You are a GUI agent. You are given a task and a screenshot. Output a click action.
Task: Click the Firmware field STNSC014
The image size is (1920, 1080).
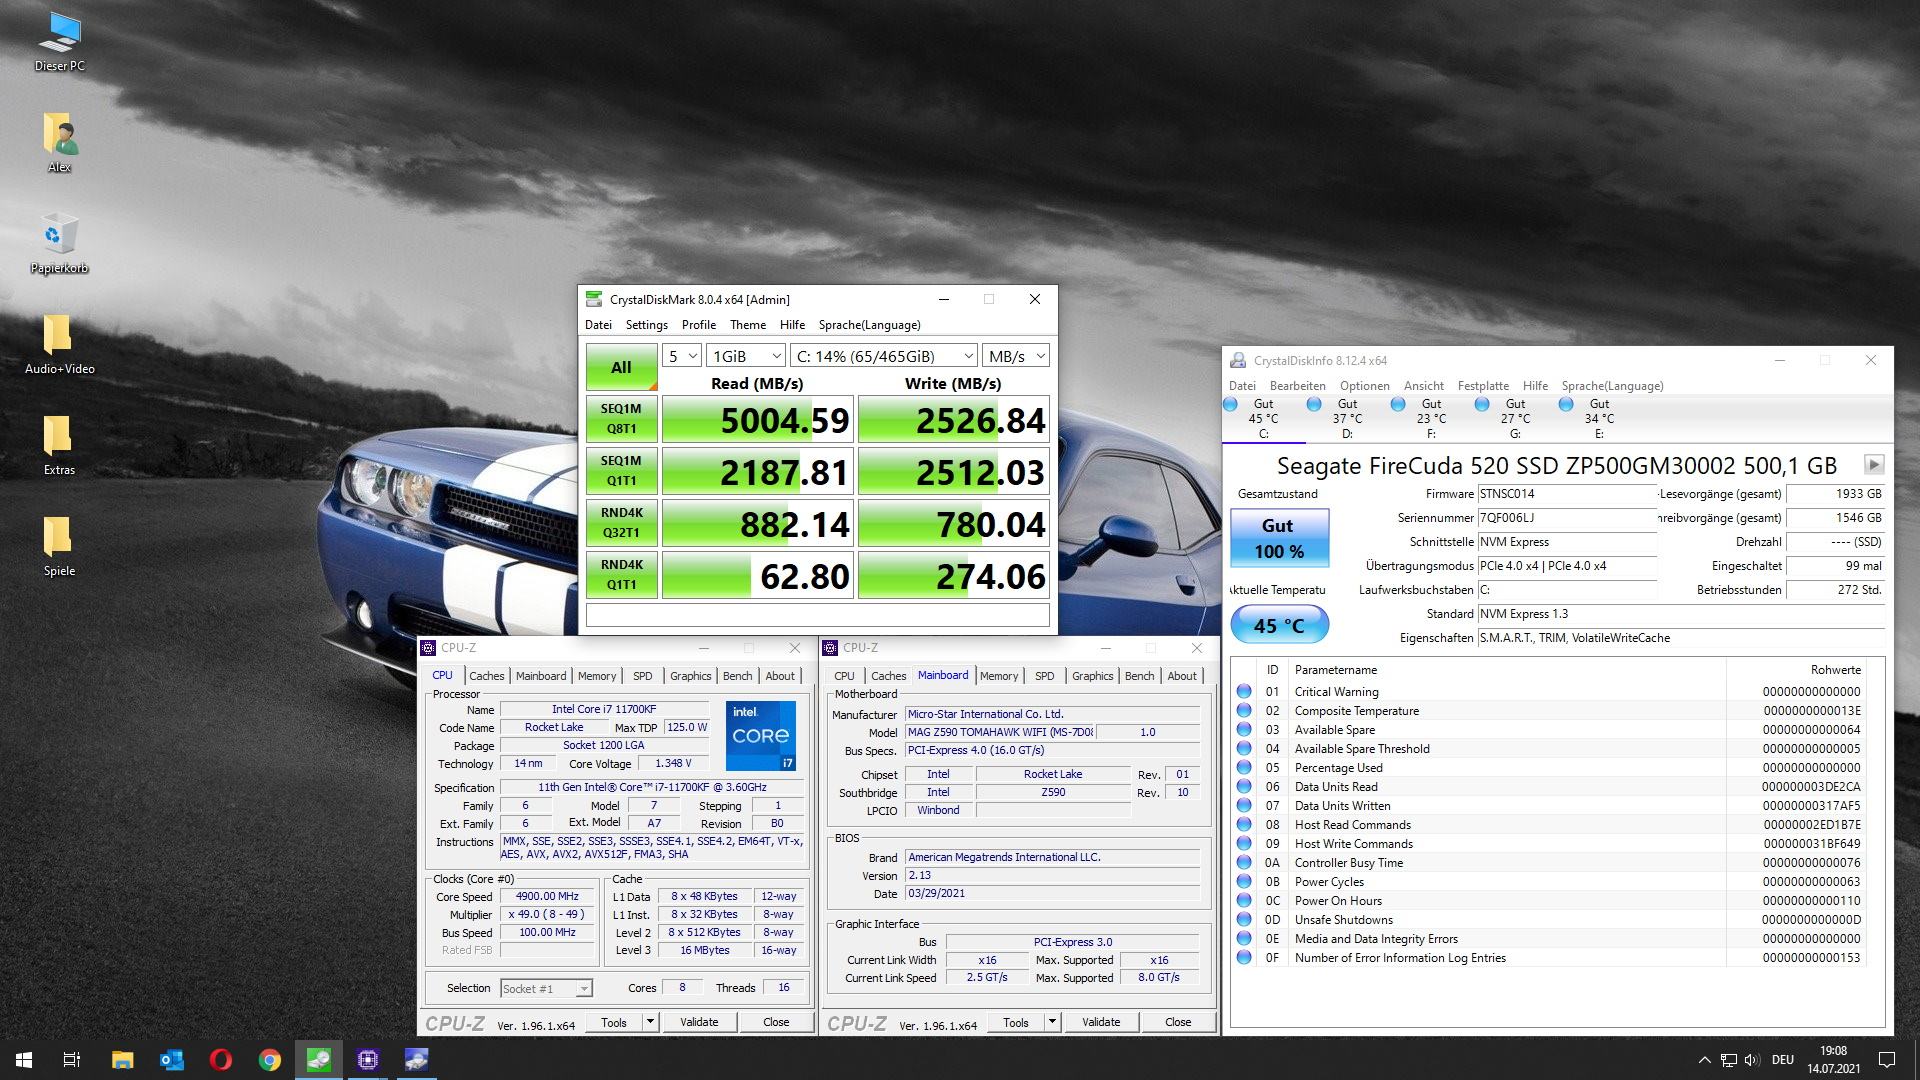[1567, 494]
